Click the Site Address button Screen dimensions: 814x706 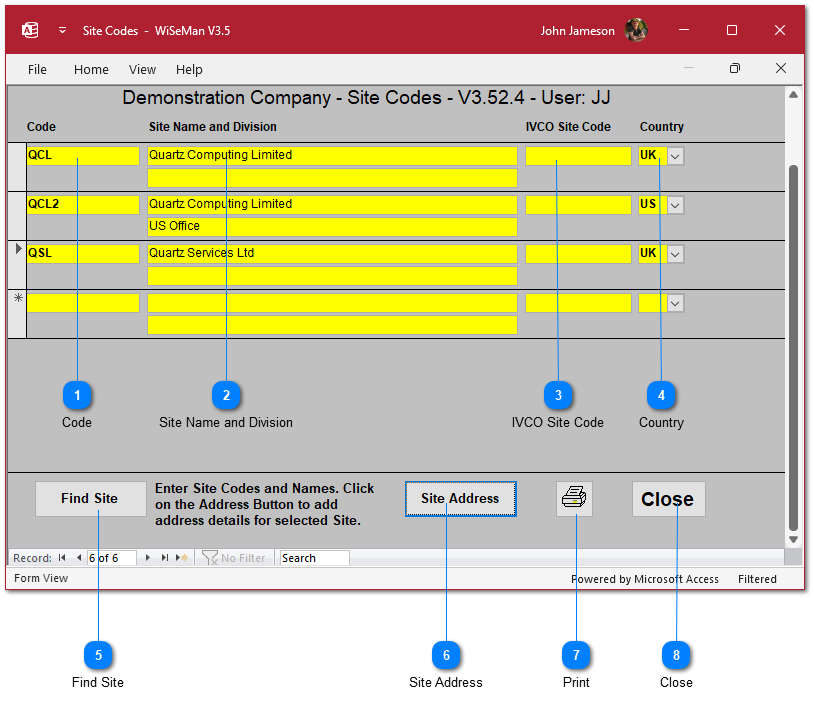click(460, 498)
